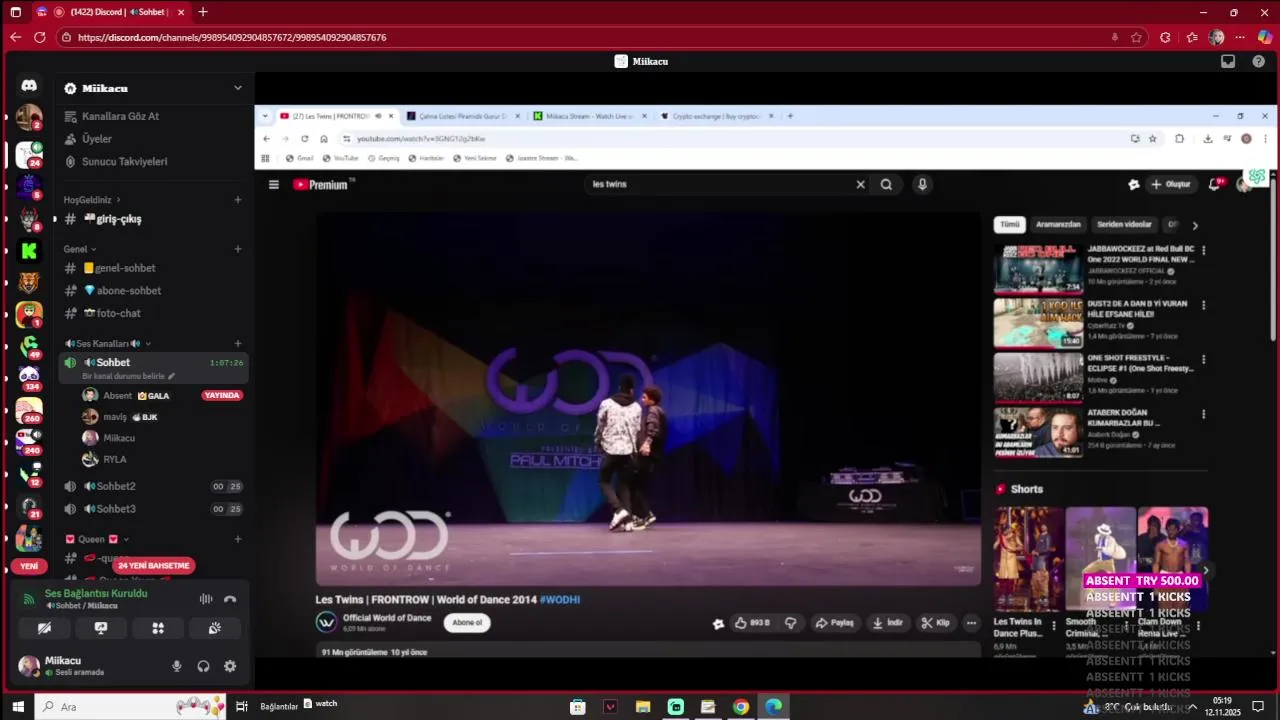Add channel to Ses Kanalları category
This screenshot has height=720, width=1280.
[237, 344]
